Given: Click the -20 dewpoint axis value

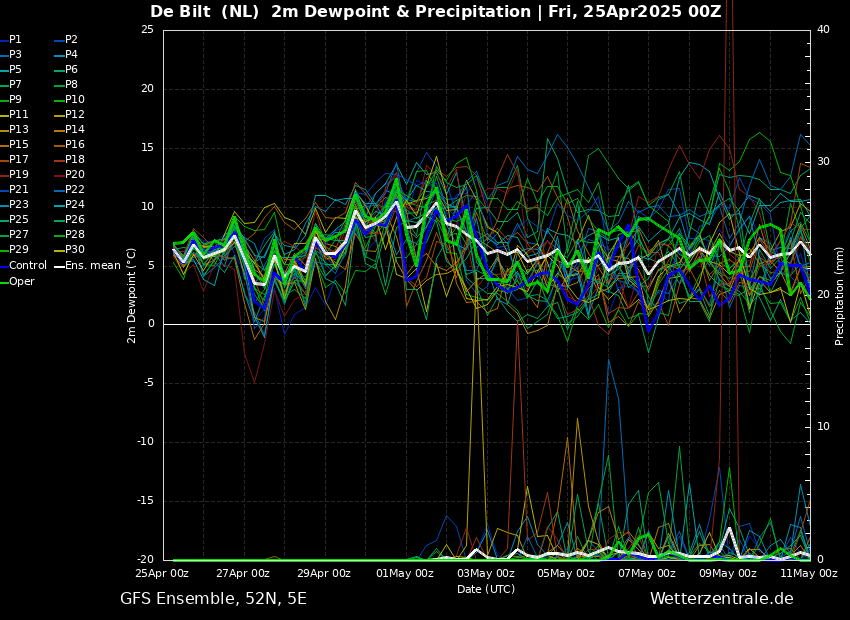Looking at the screenshot, I should pos(145,559).
